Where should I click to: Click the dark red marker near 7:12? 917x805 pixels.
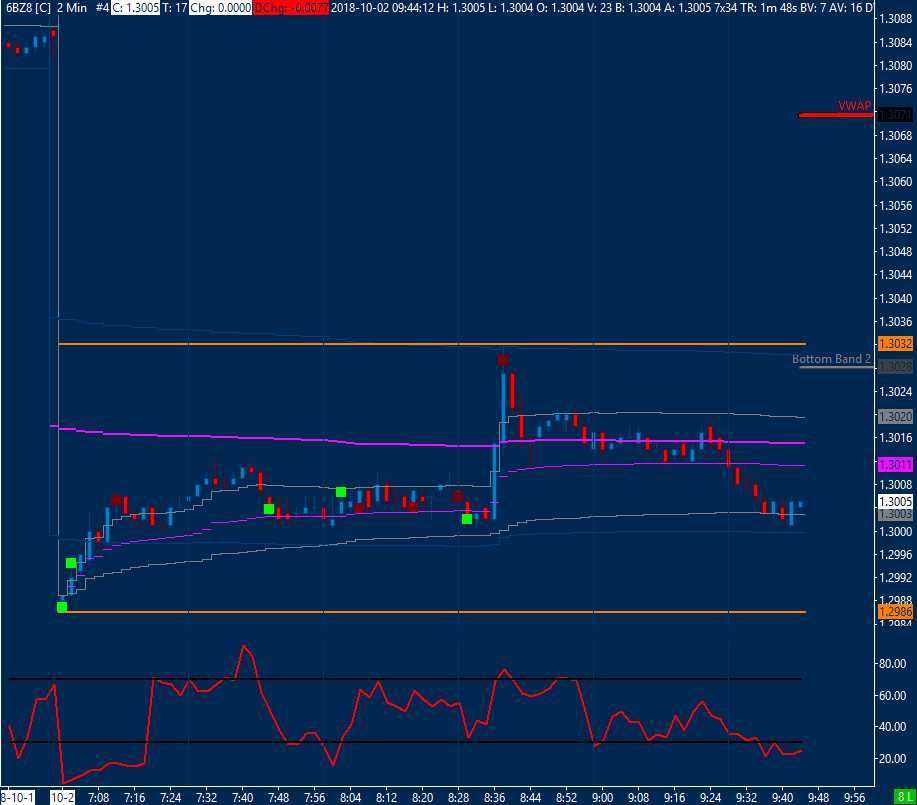click(x=116, y=500)
